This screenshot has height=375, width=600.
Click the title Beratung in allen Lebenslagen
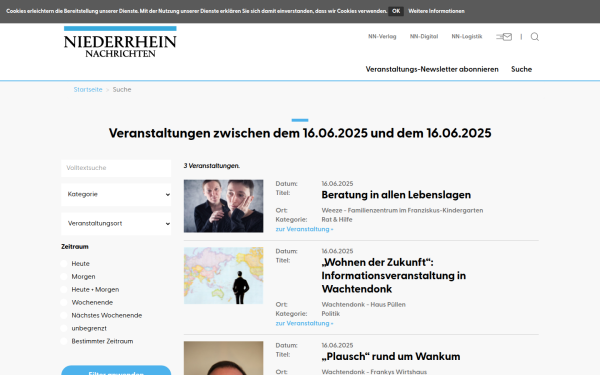(x=396, y=195)
